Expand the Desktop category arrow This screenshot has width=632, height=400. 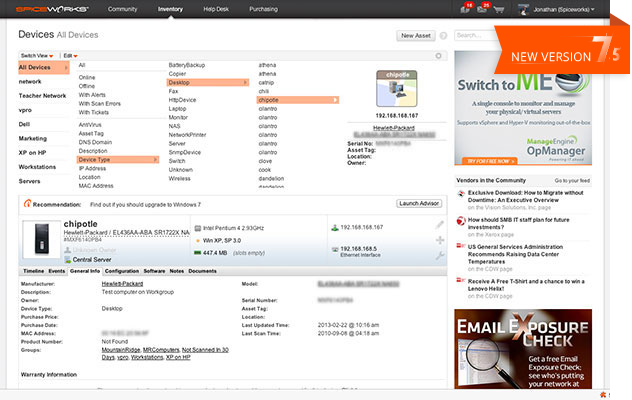coord(245,82)
